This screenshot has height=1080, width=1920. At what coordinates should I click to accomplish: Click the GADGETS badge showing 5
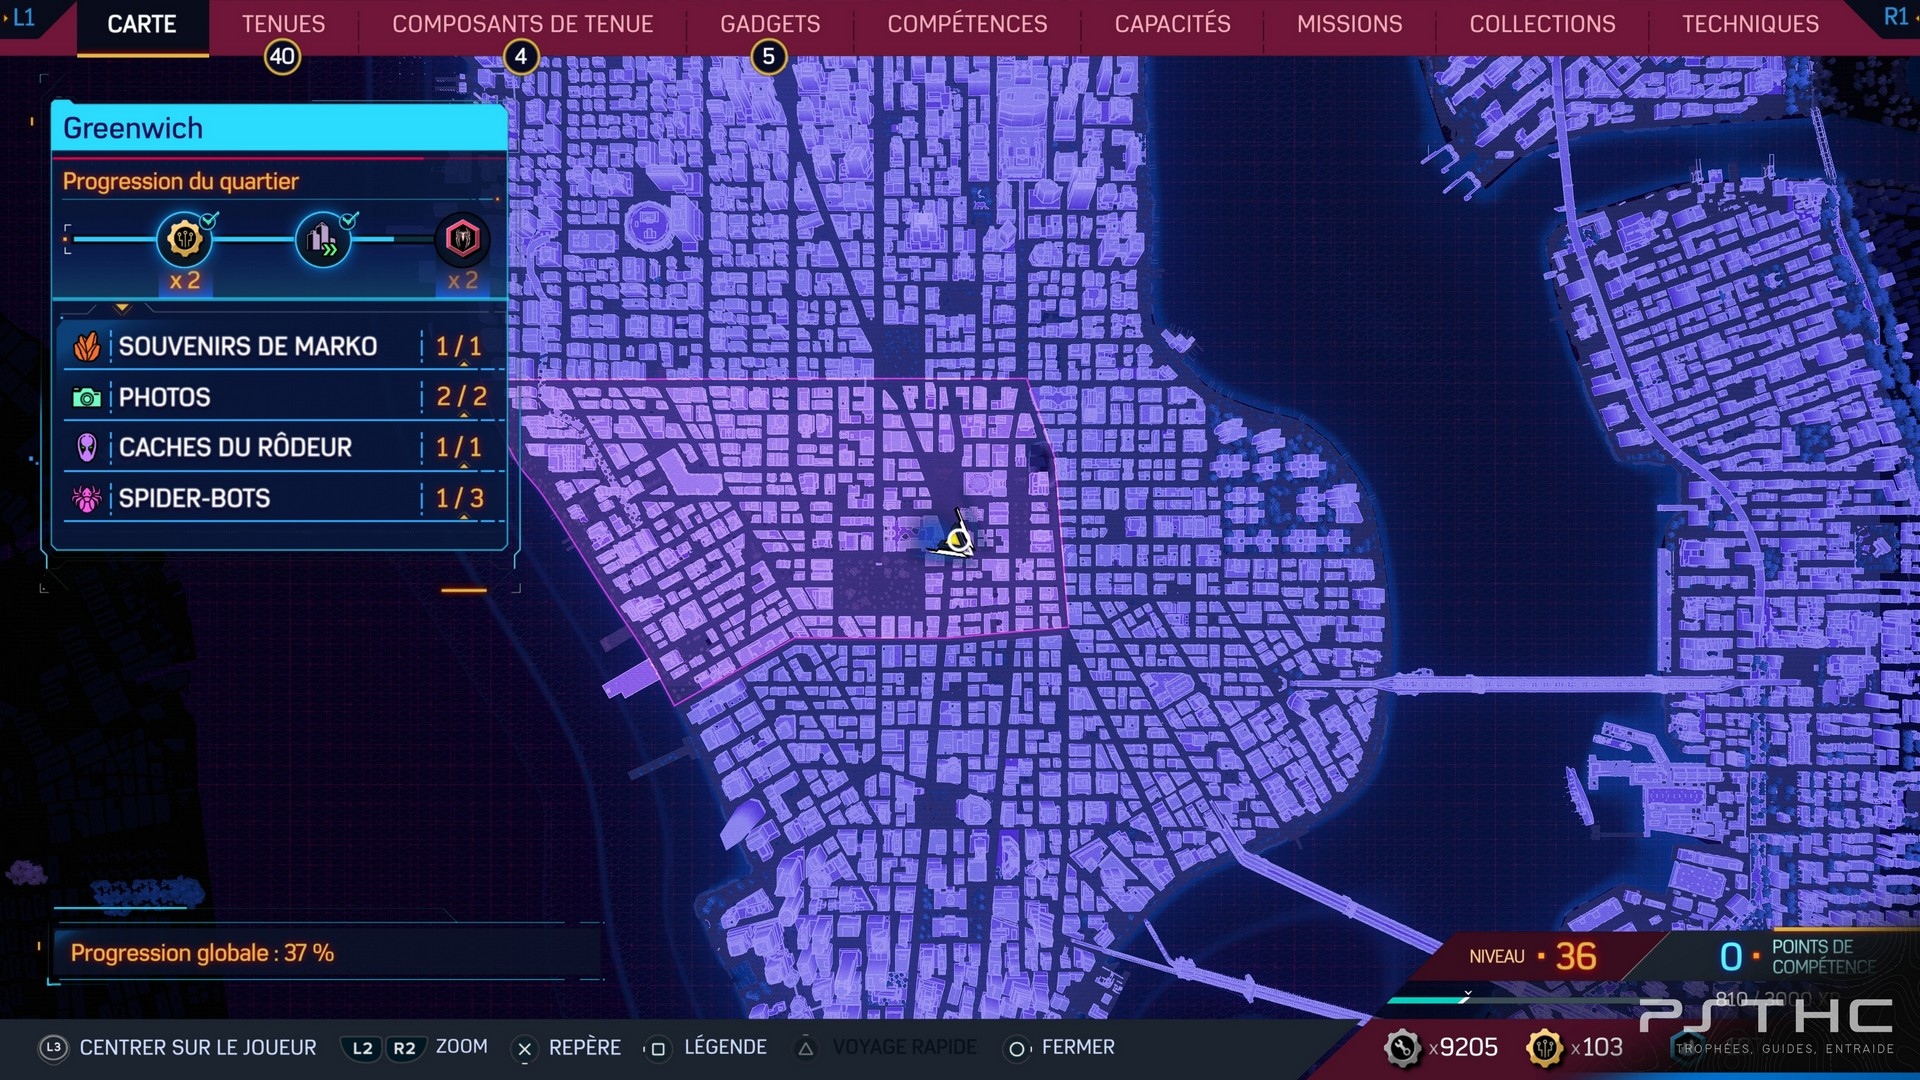pyautogui.click(x=768, y=57)
